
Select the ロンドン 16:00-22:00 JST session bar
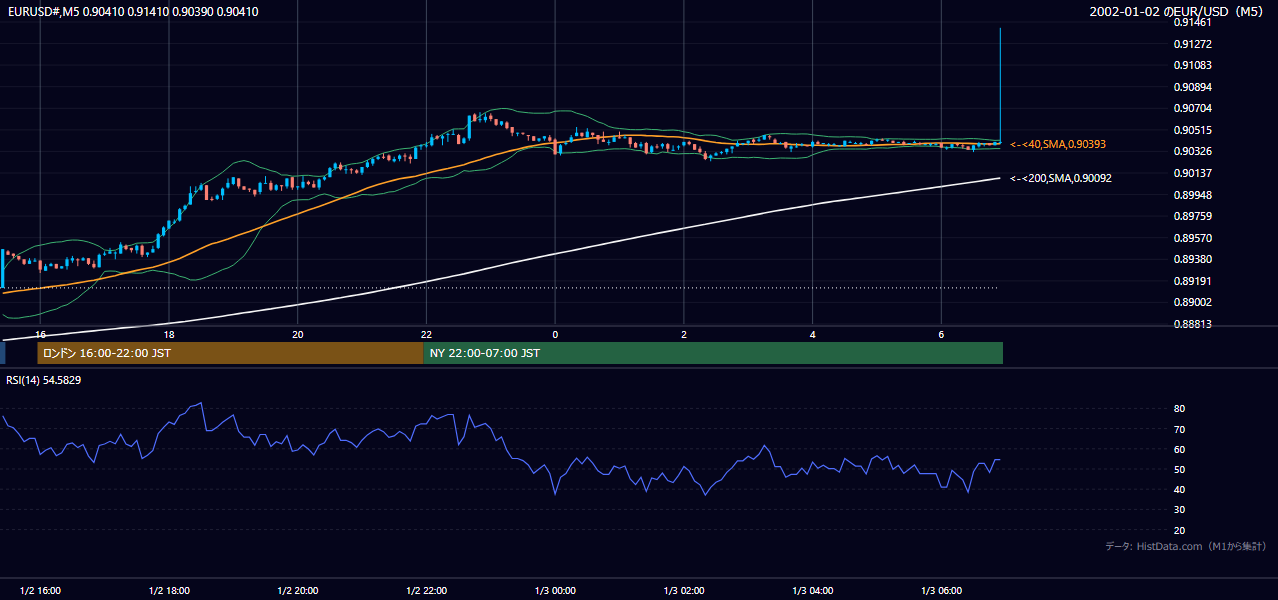[x=230, y=353]
